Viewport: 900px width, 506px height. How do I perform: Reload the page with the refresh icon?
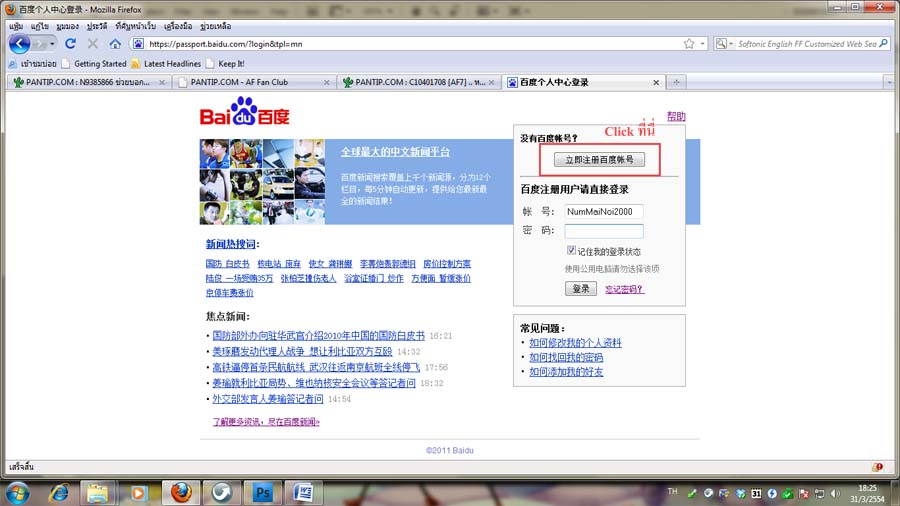(71, 44)
